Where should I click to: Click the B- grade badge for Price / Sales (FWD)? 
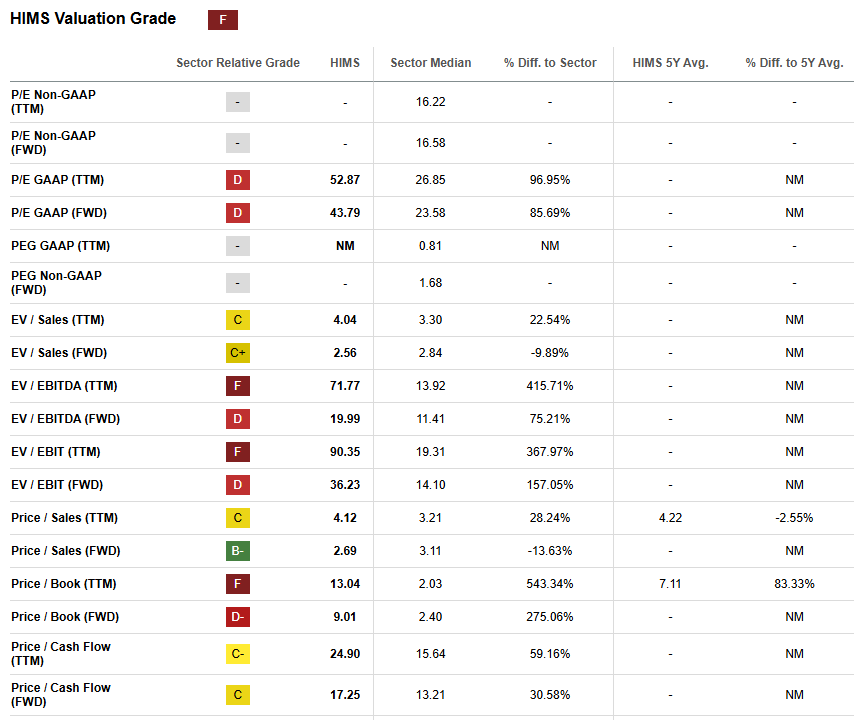click(x=238, y=550)
